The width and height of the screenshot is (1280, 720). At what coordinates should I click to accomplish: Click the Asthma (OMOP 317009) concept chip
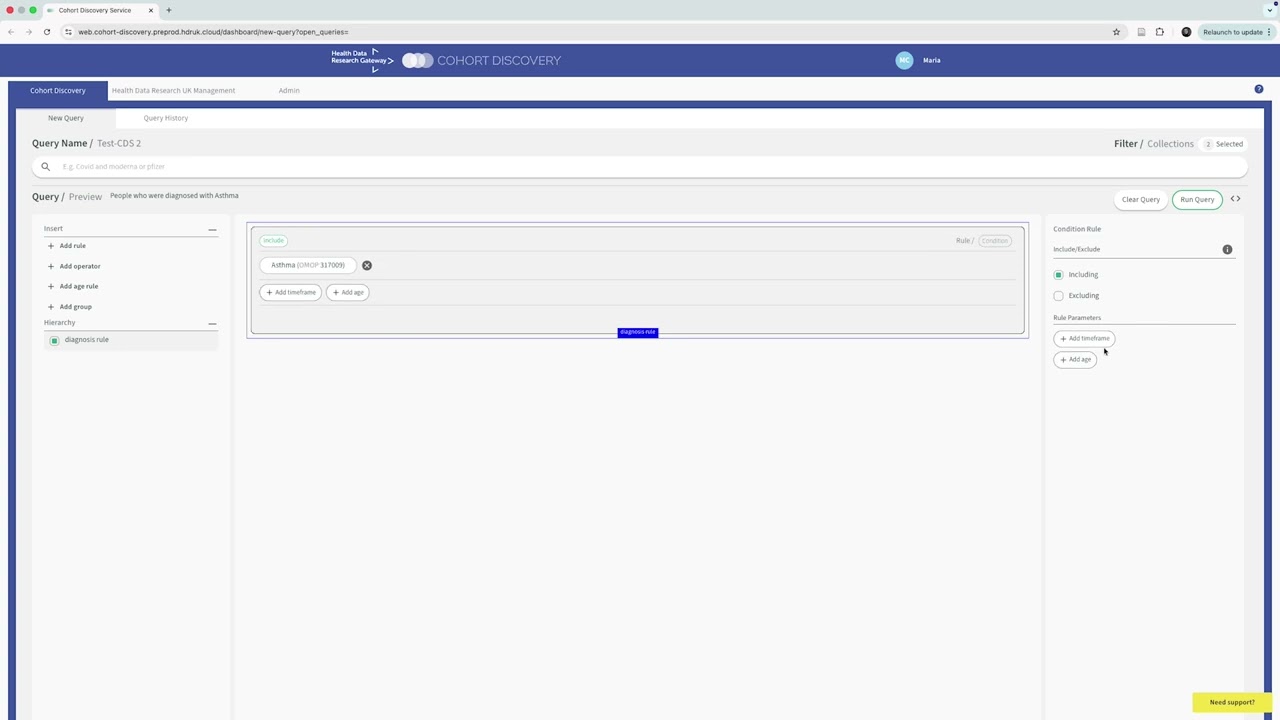point(308,265)
